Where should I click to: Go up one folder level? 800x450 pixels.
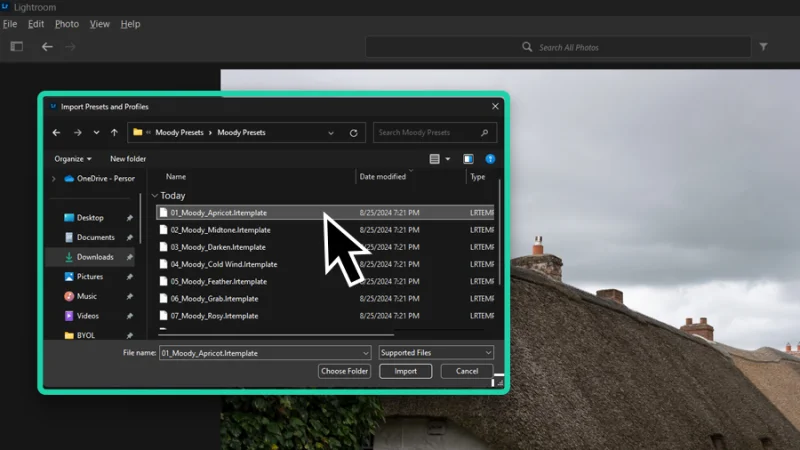point(114,133)
